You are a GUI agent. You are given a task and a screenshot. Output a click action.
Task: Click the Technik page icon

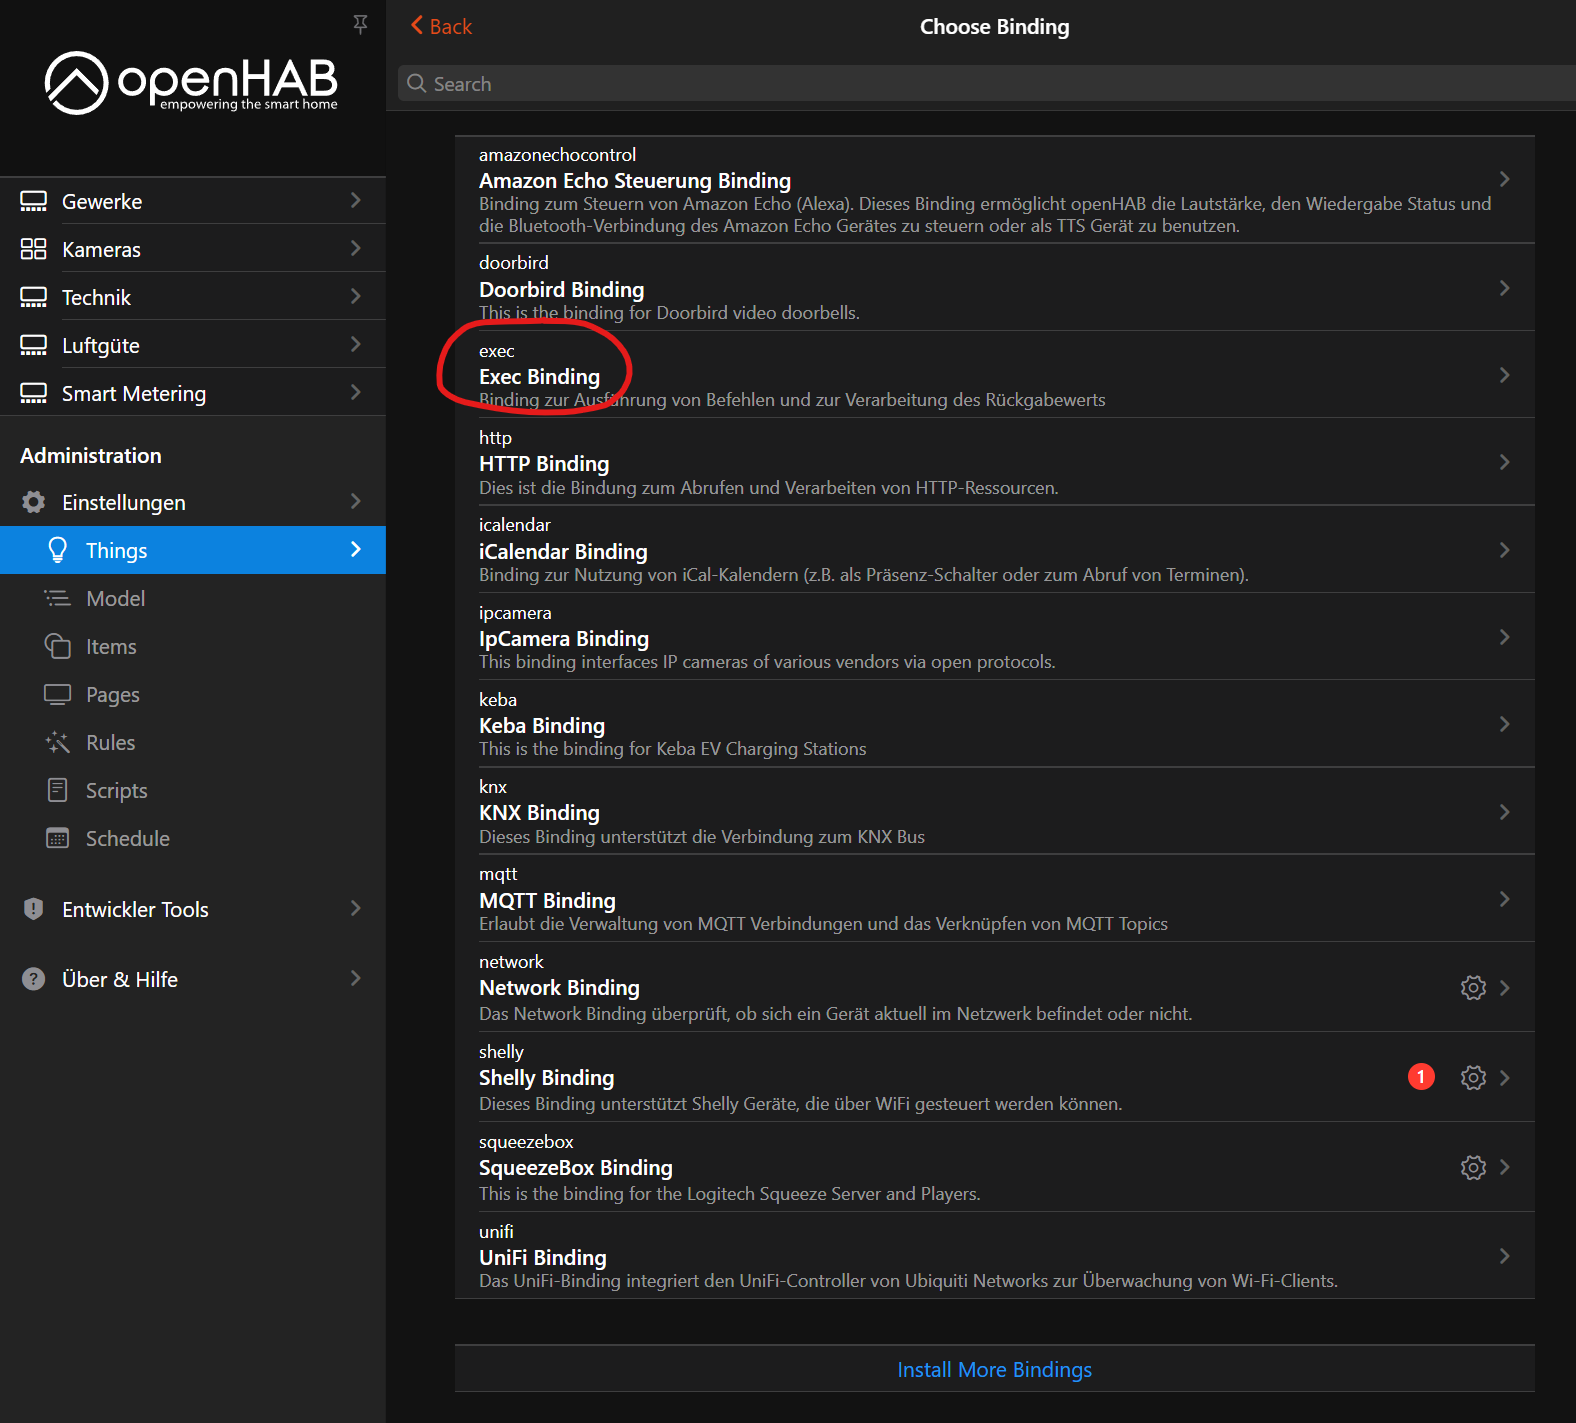34,297
